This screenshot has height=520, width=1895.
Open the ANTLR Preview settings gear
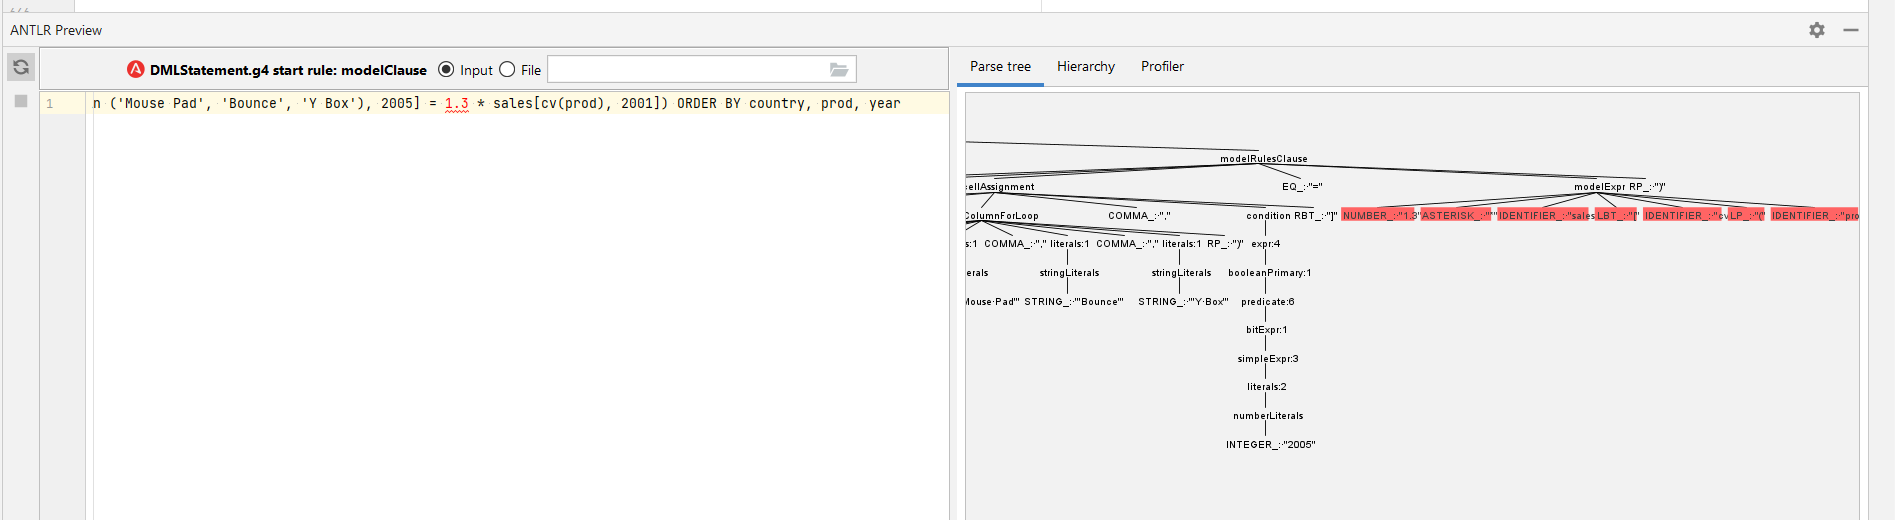1817,30
